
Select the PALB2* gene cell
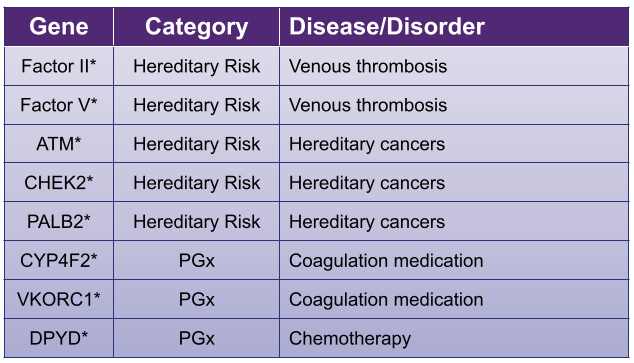tap(59, 222)
